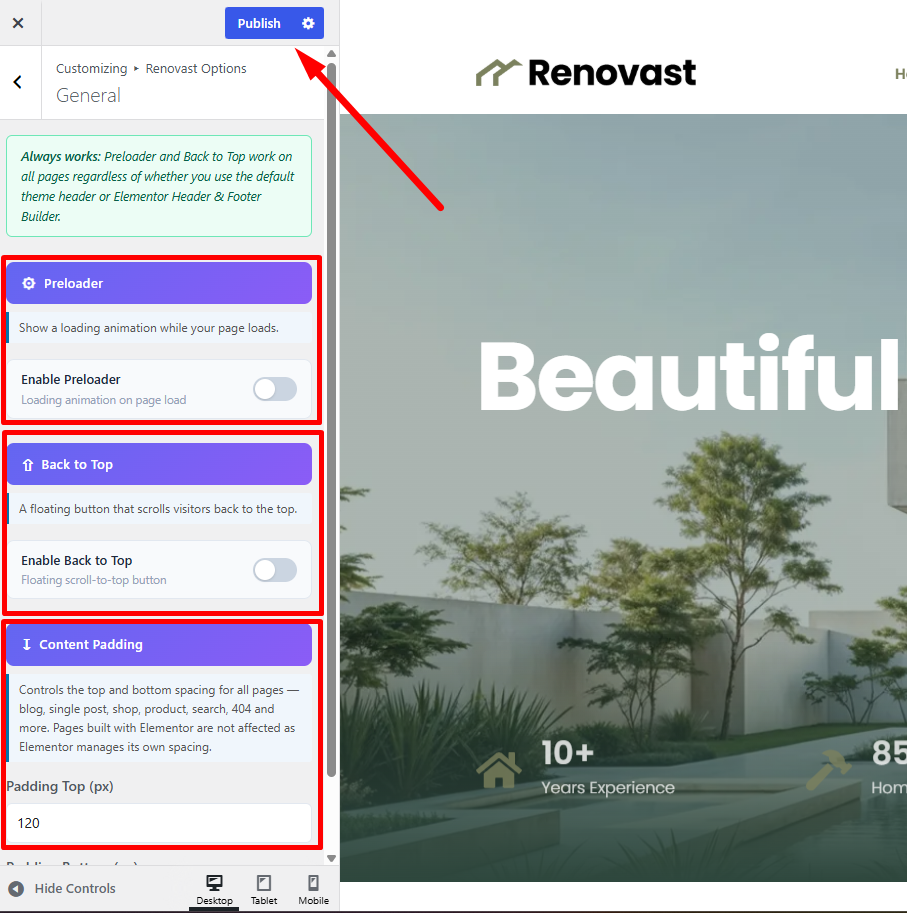This screenshot has width=907, height=913.
Task: Close the Customizer with the X icon
Action: 18,23
